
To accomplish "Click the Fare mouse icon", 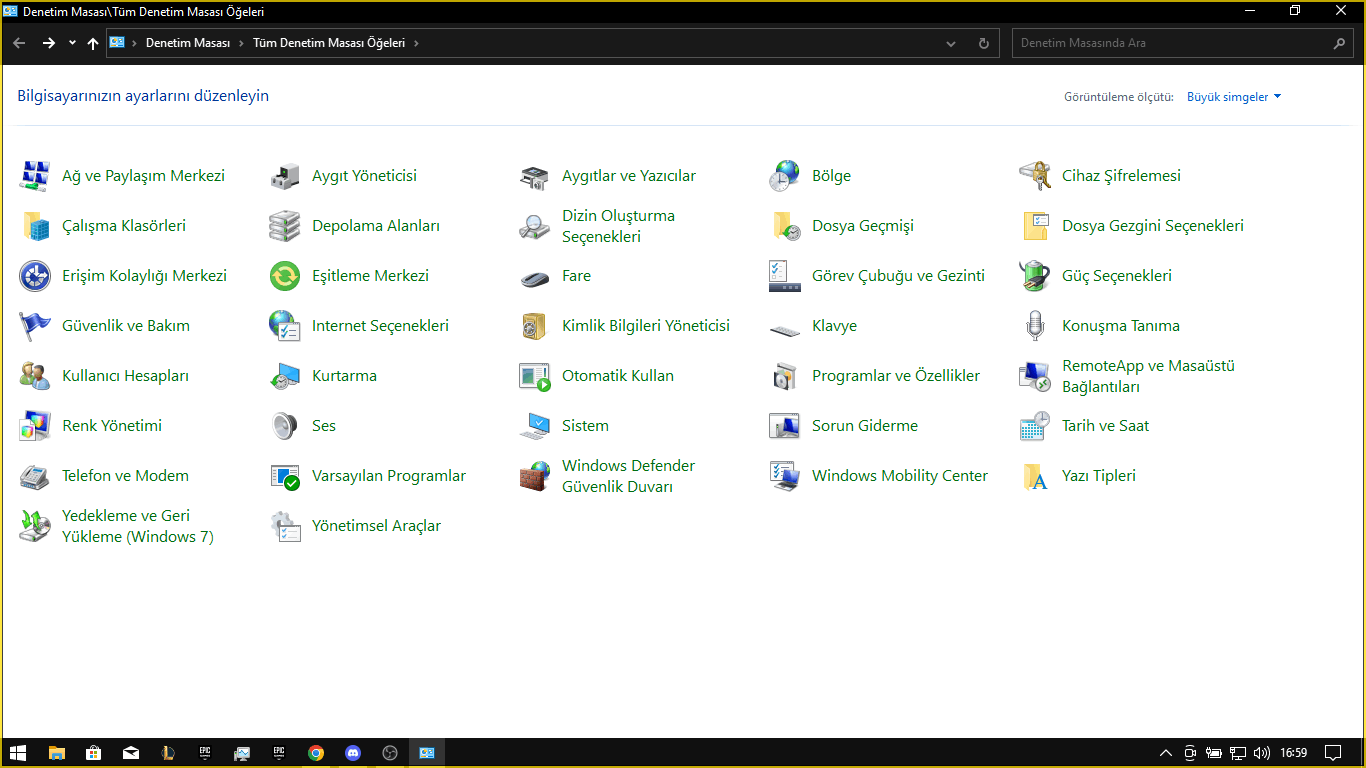I will click(x=535, y=276).
